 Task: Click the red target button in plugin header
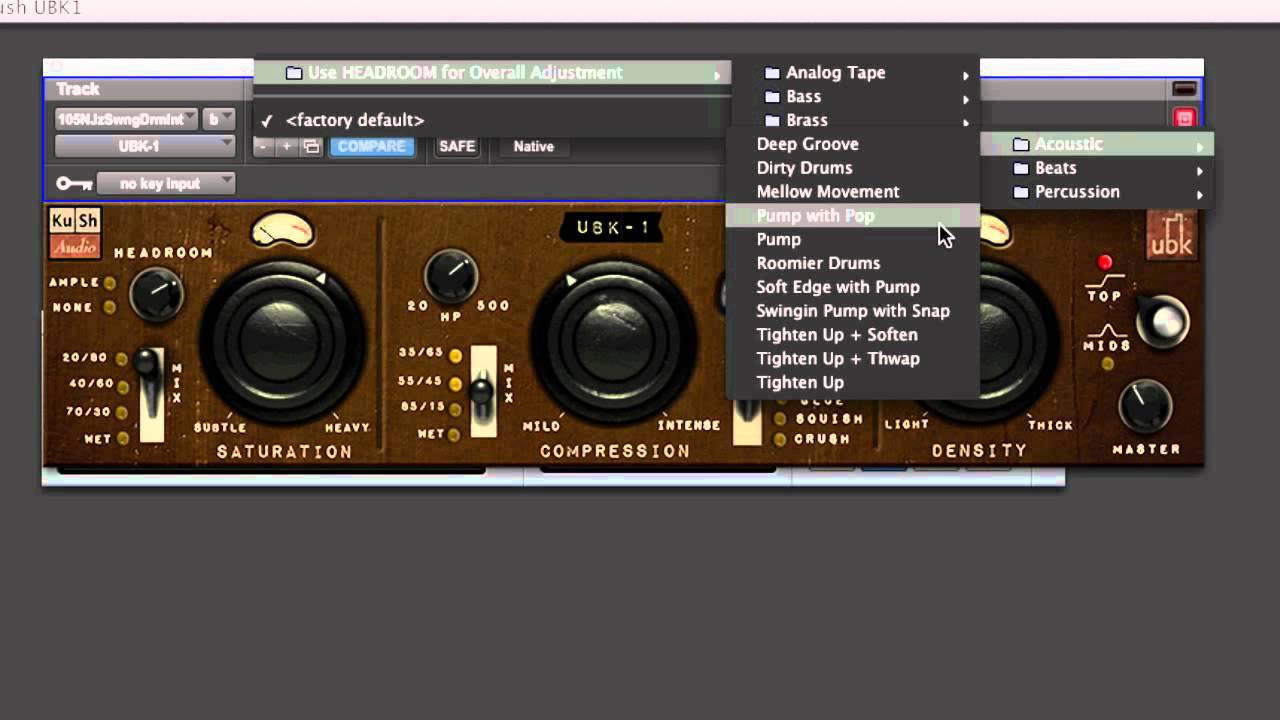[1184, 118]
